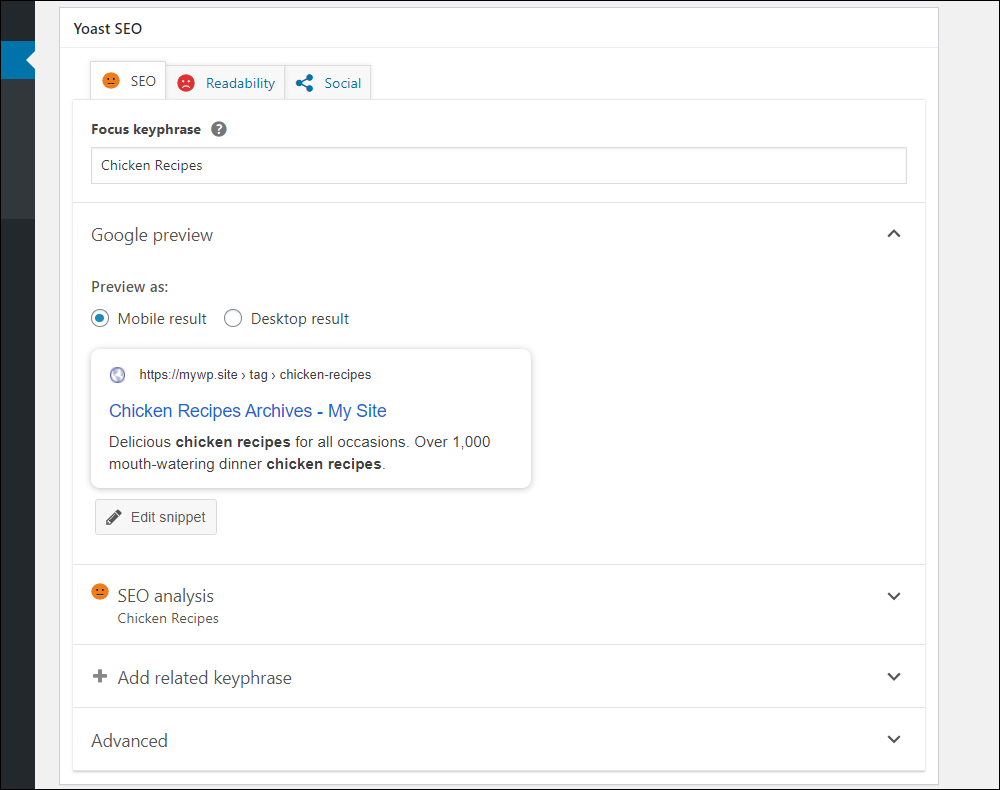1000x790 pixels.
Task: Click the globe favicon in Google preview
Action: click(x=117, y=375)
